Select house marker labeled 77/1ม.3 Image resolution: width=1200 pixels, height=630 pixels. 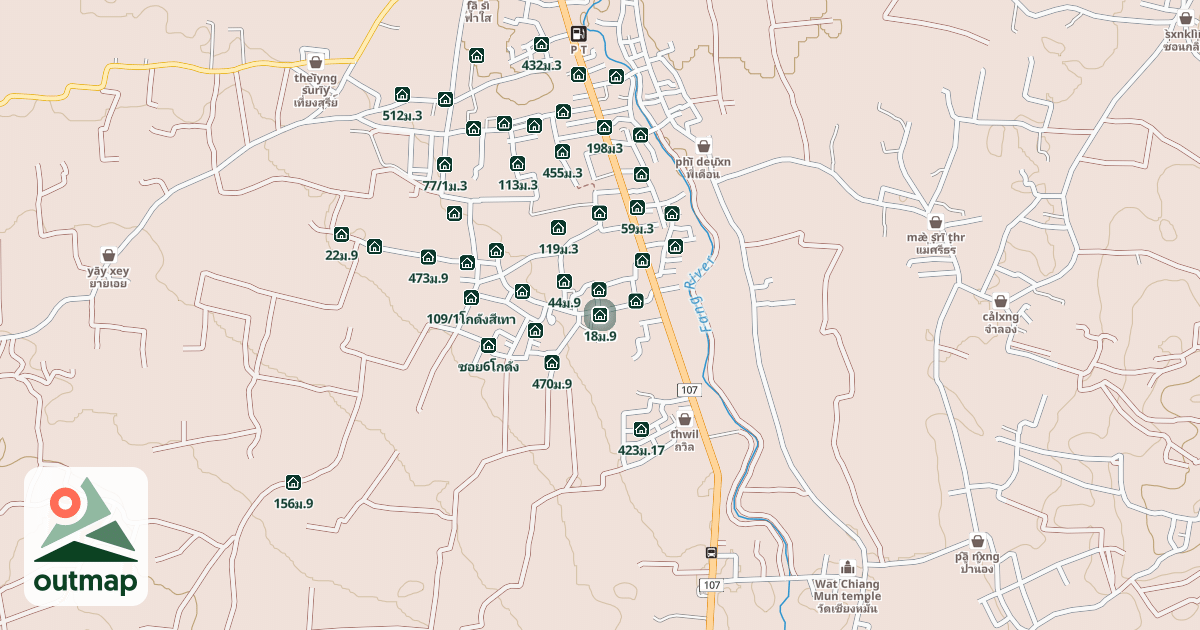pyautogui.click(x=444, y=164)
